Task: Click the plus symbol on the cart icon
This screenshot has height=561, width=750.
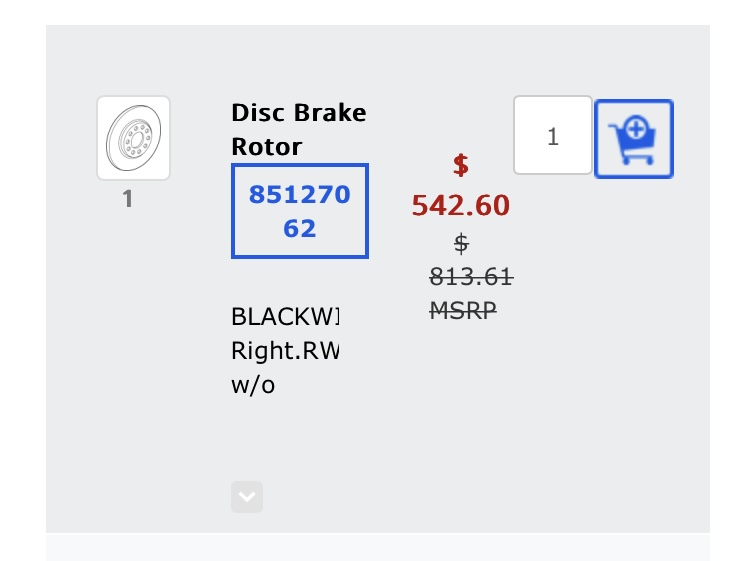Action: (x=636, y=129)
